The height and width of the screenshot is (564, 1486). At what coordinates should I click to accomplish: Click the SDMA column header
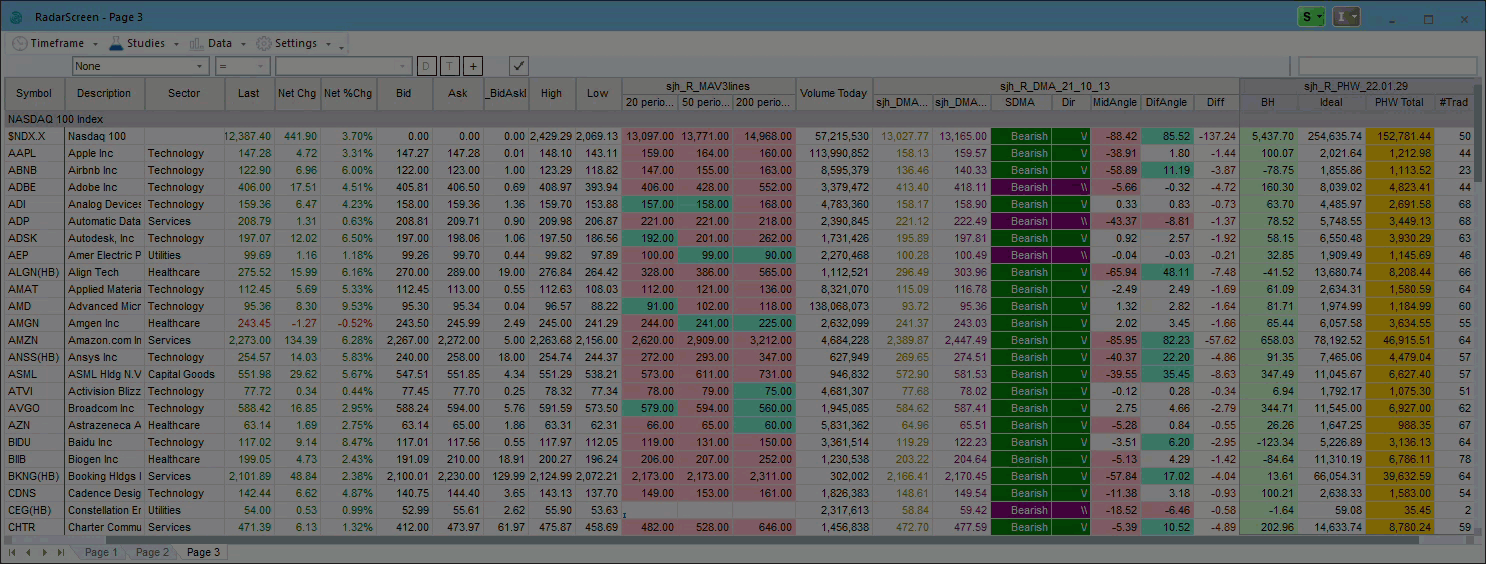pos(1020,102)
